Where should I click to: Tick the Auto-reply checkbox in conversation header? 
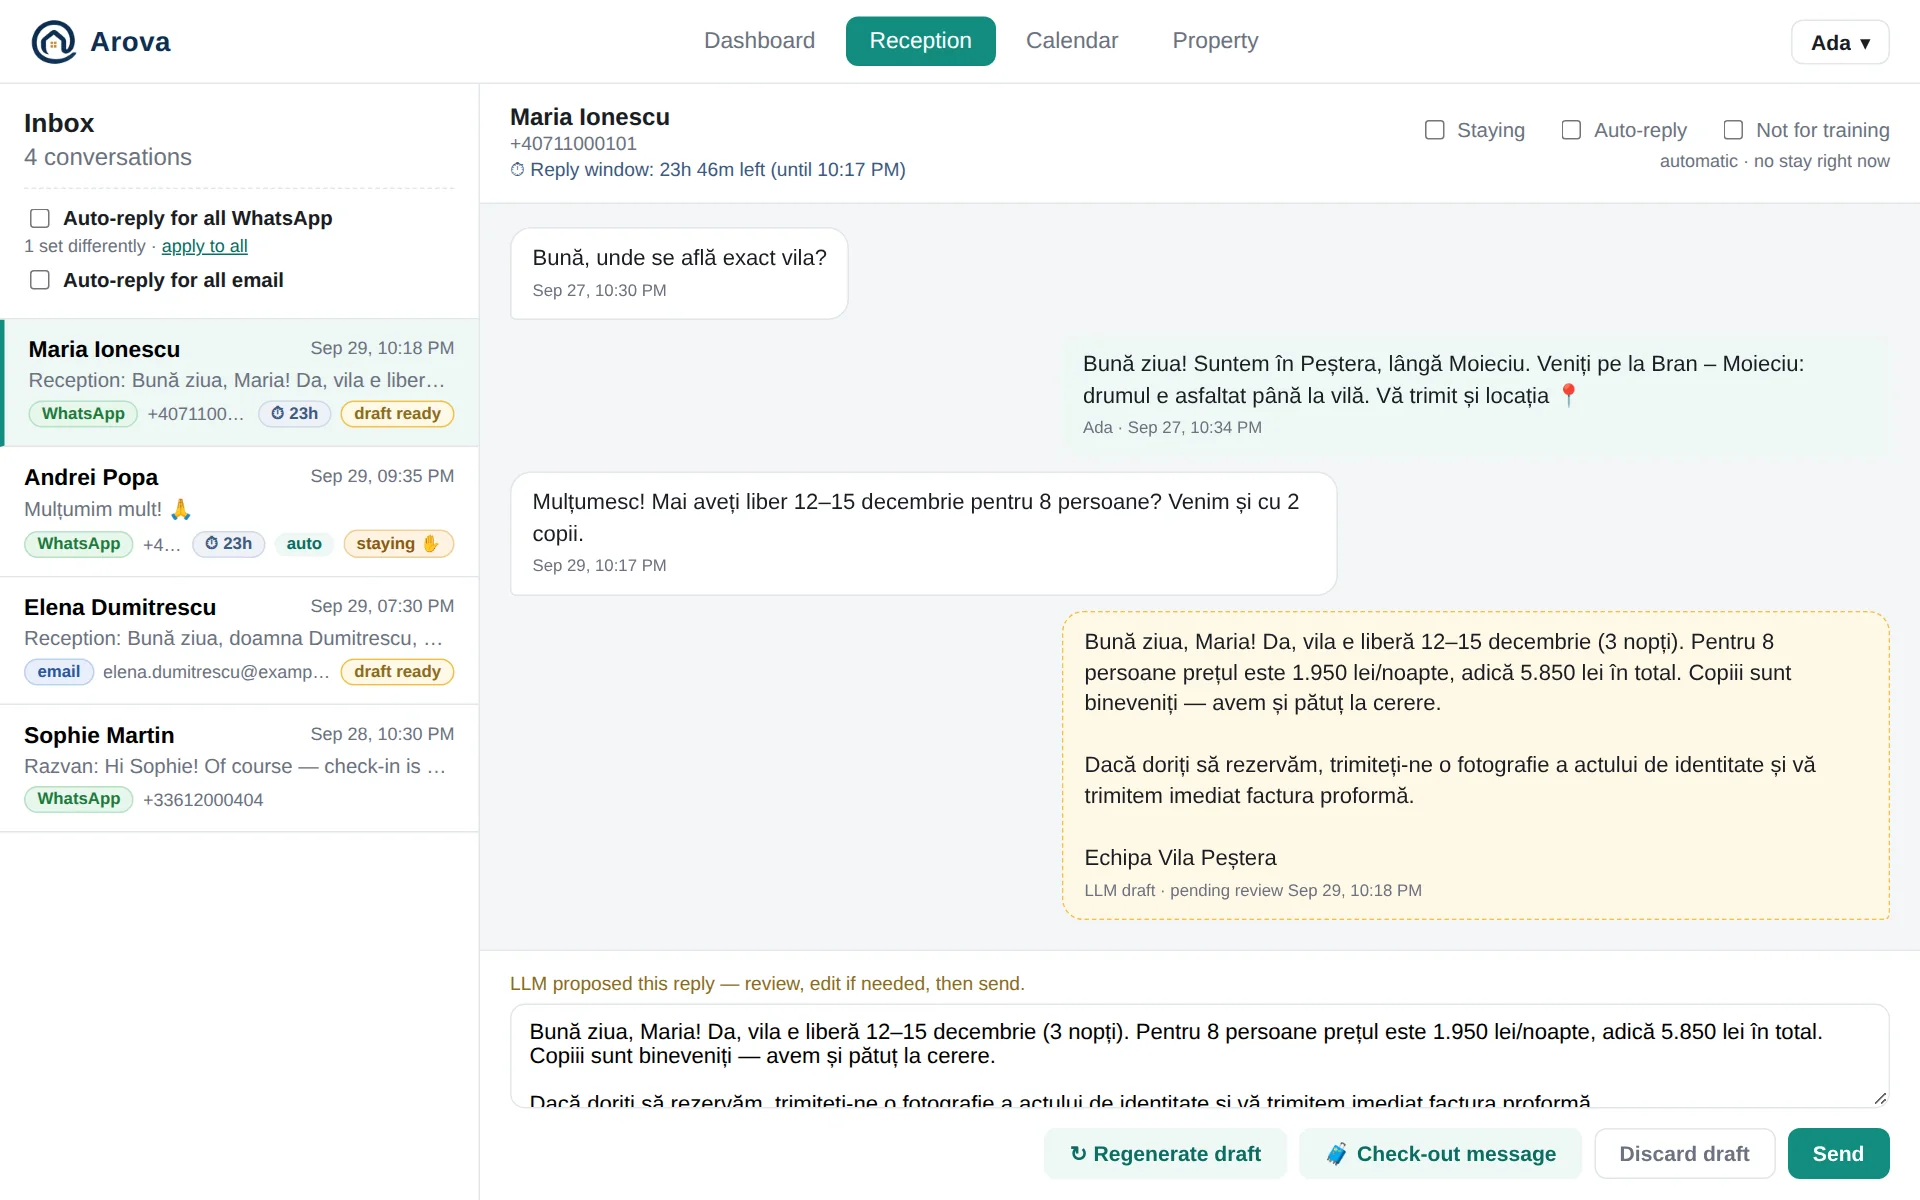pyautogui.click(x=1571, y=130)
